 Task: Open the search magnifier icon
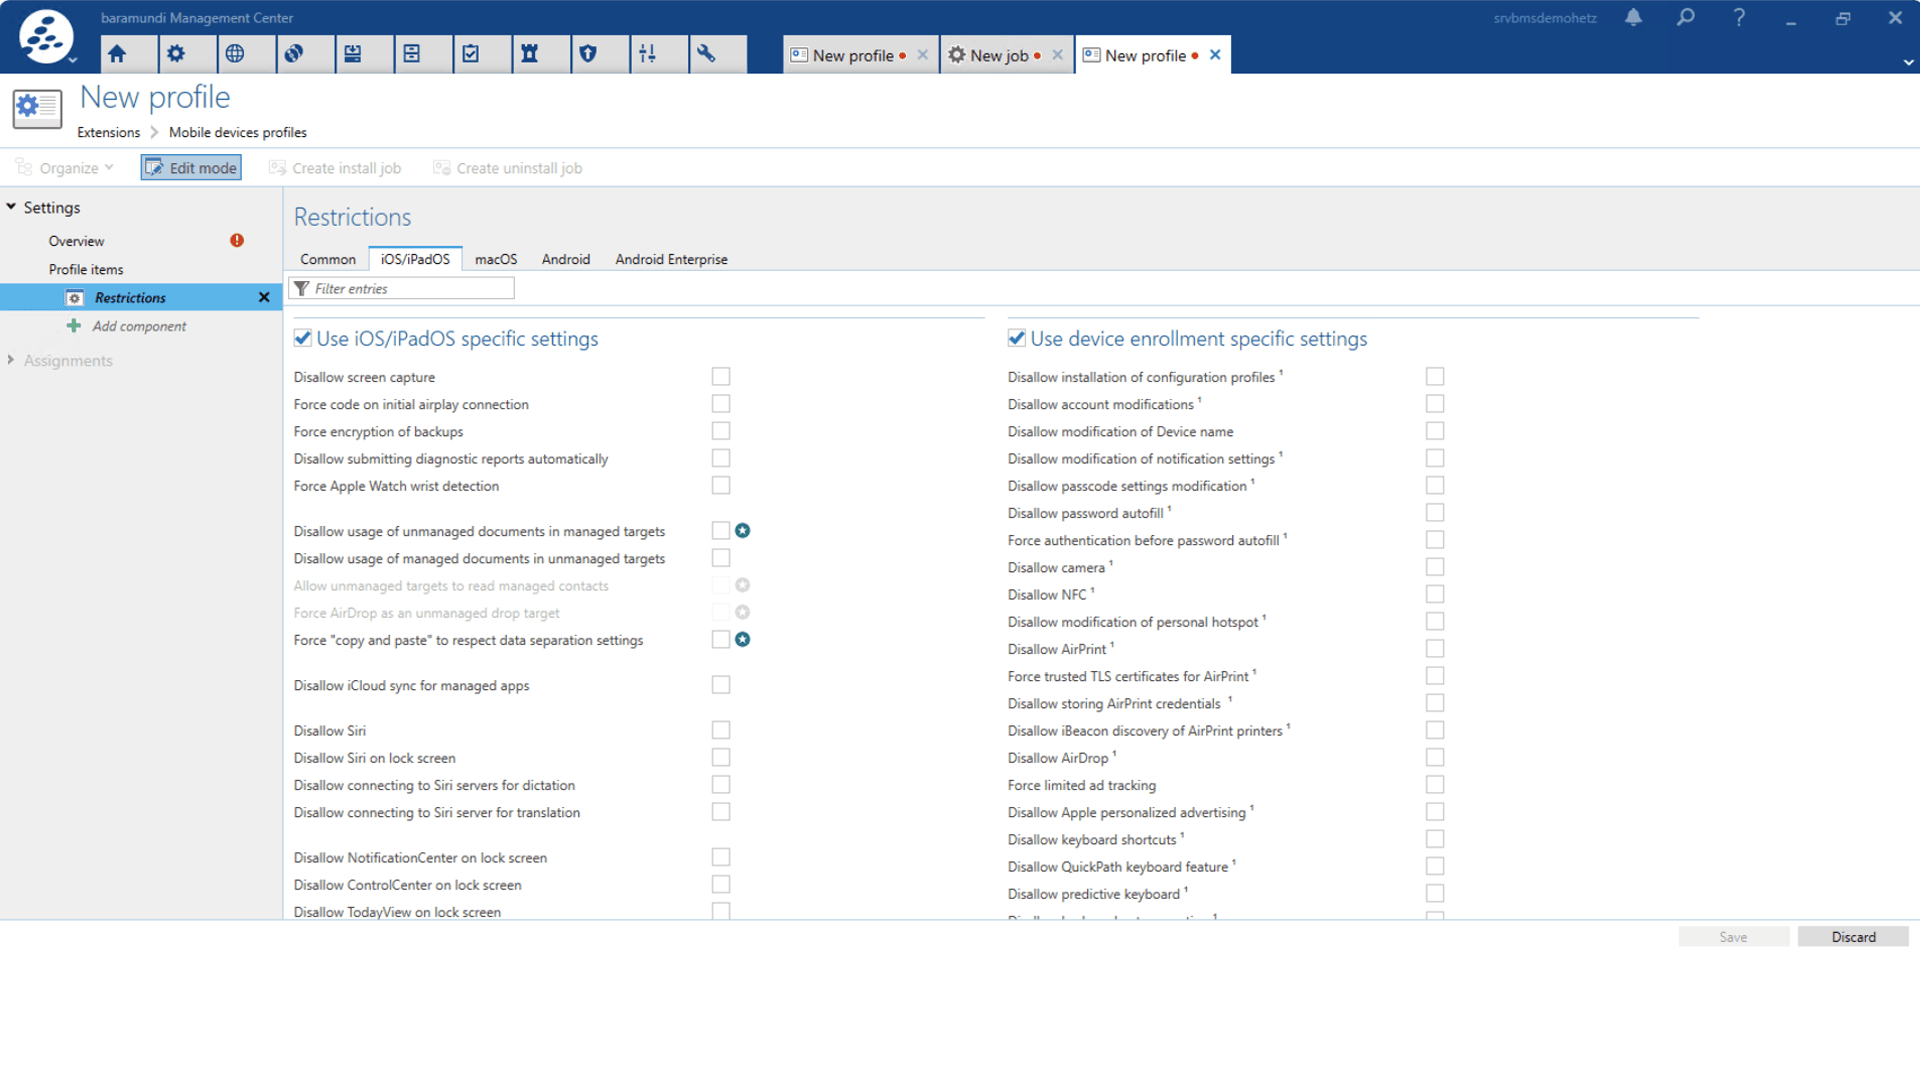tap(1686, 17)
